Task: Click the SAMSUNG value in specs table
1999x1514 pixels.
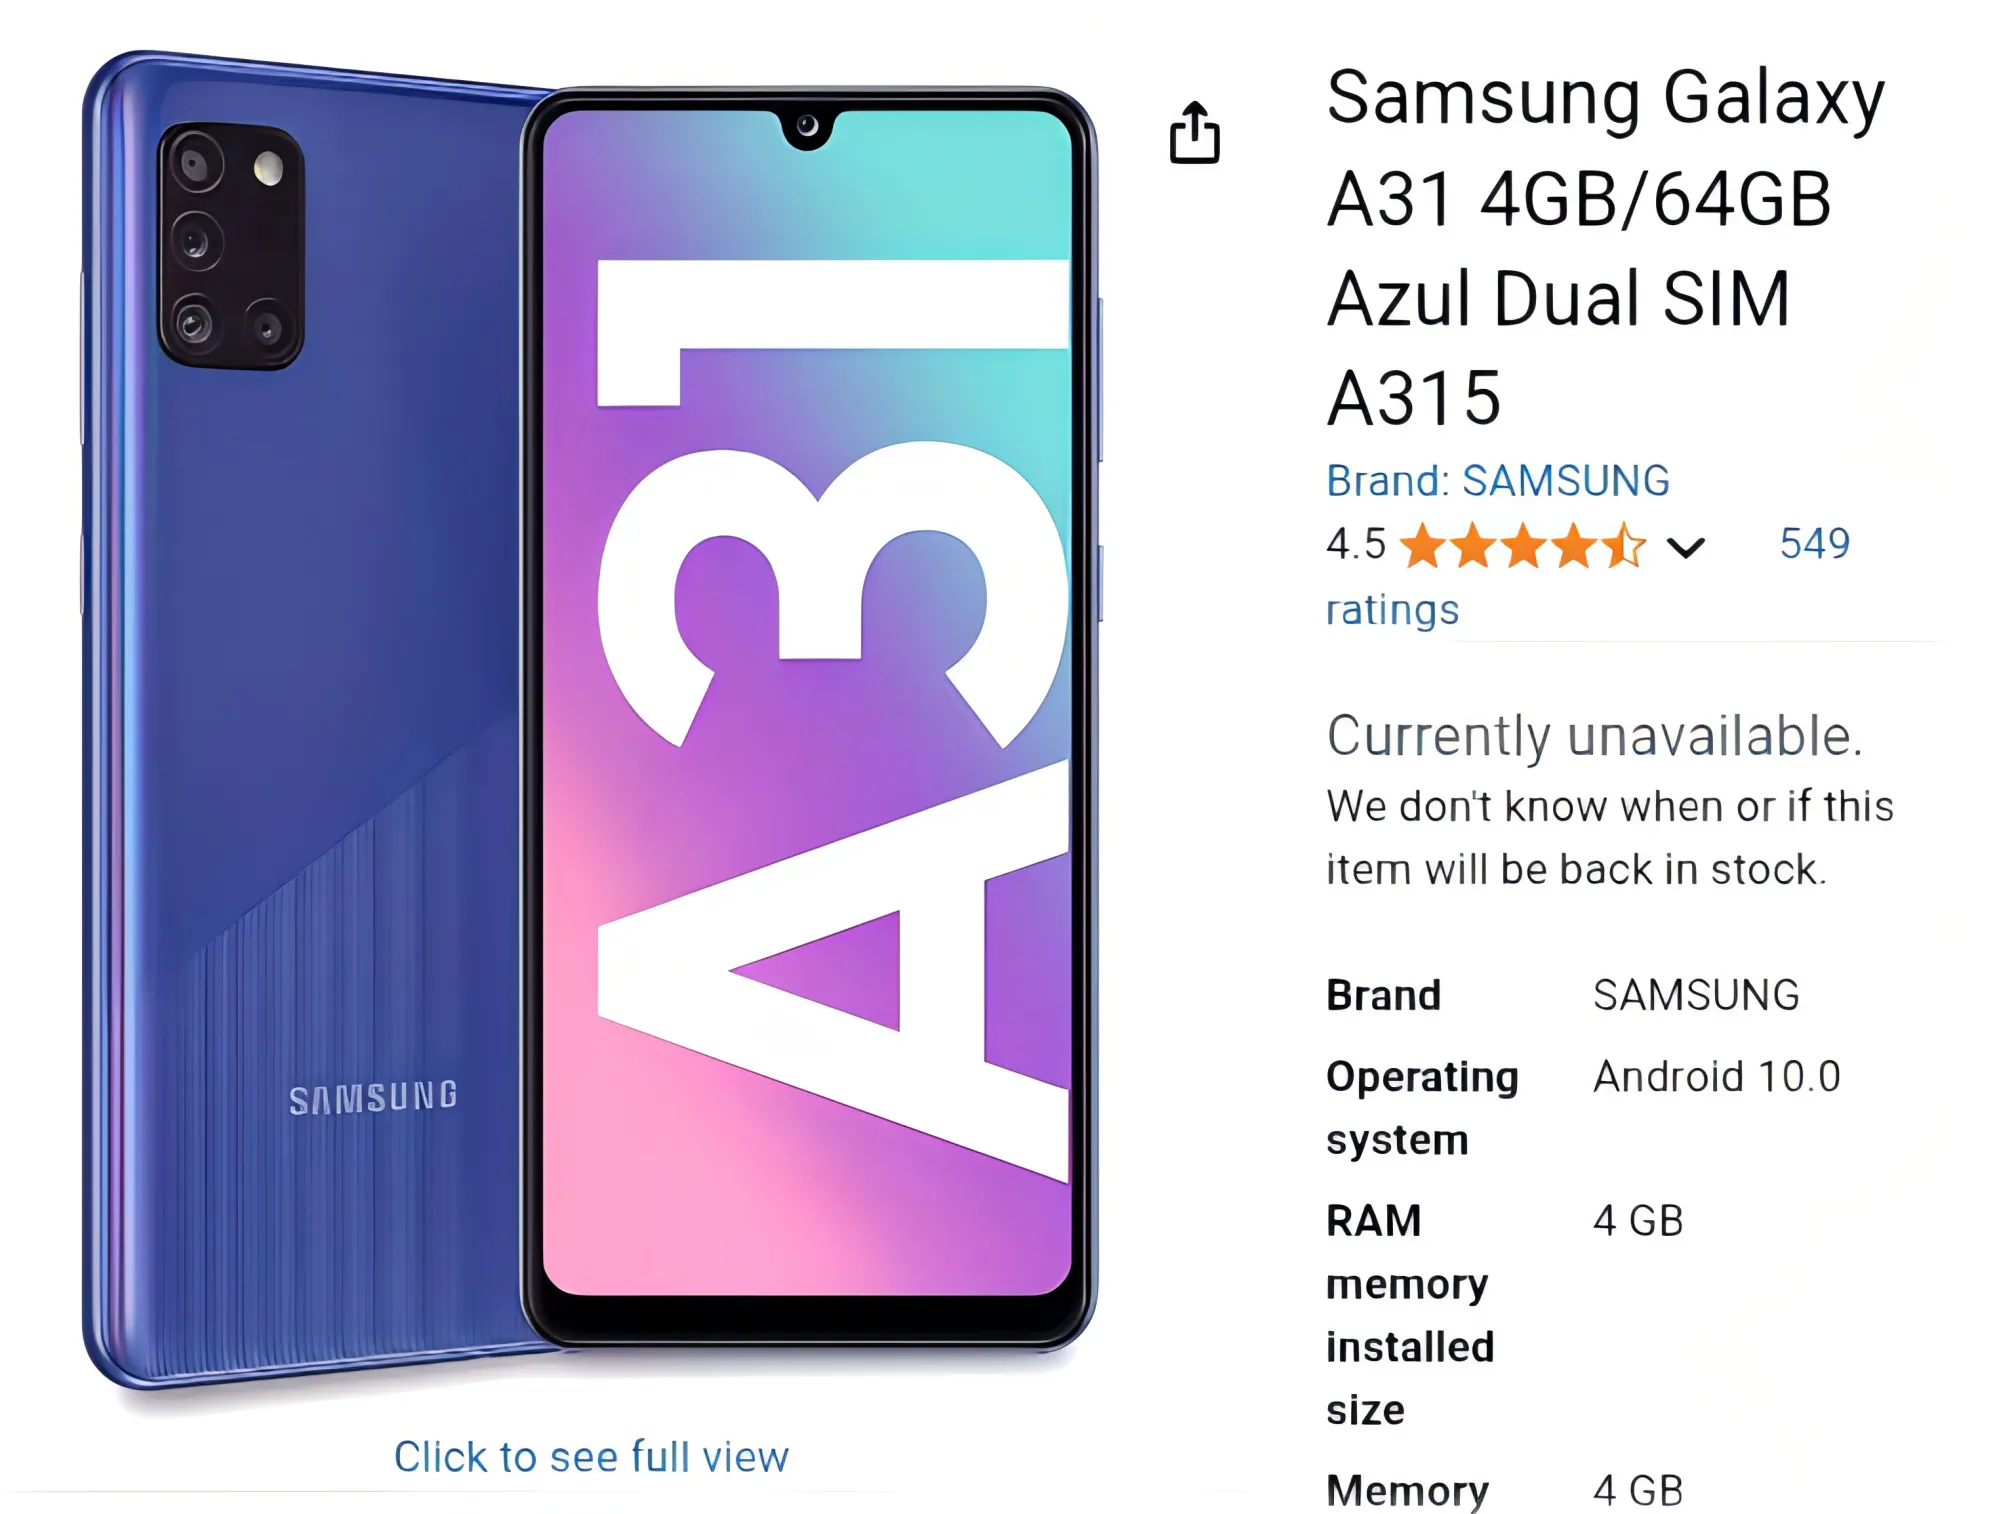Action: (x=1696, y=995)
